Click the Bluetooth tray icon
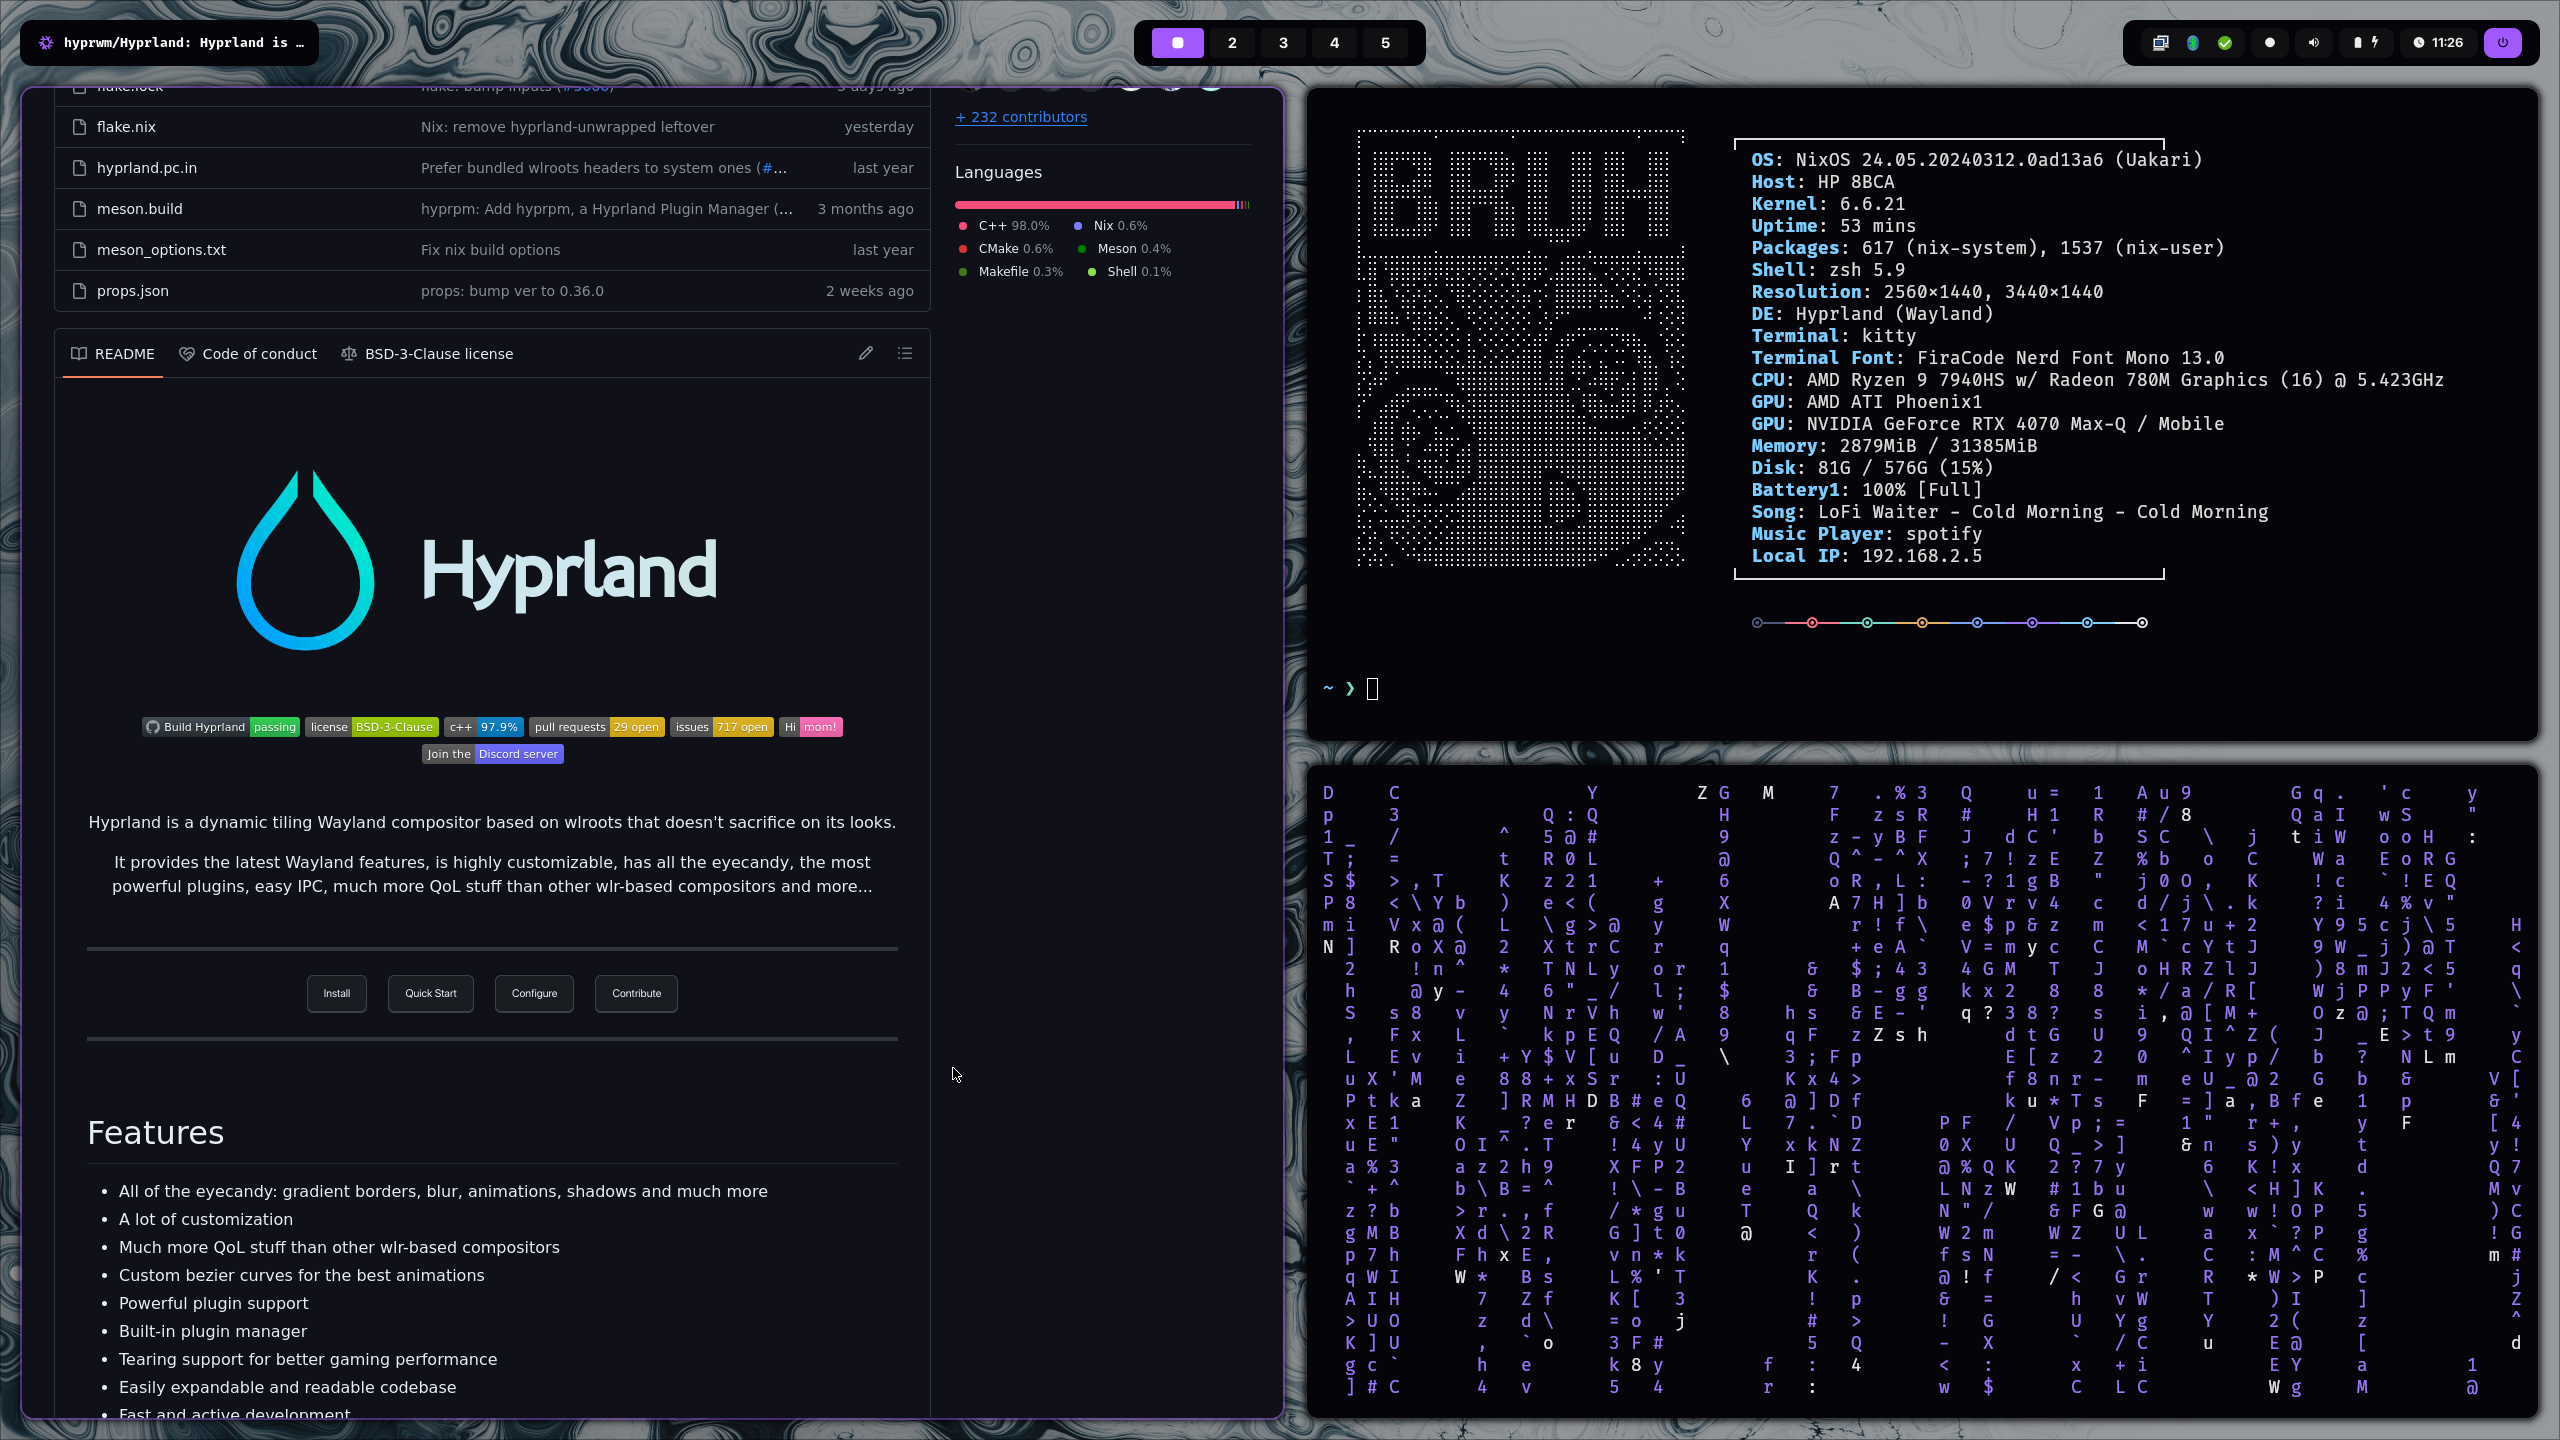This screenshot has height=1440, width=2560. 2192,43
